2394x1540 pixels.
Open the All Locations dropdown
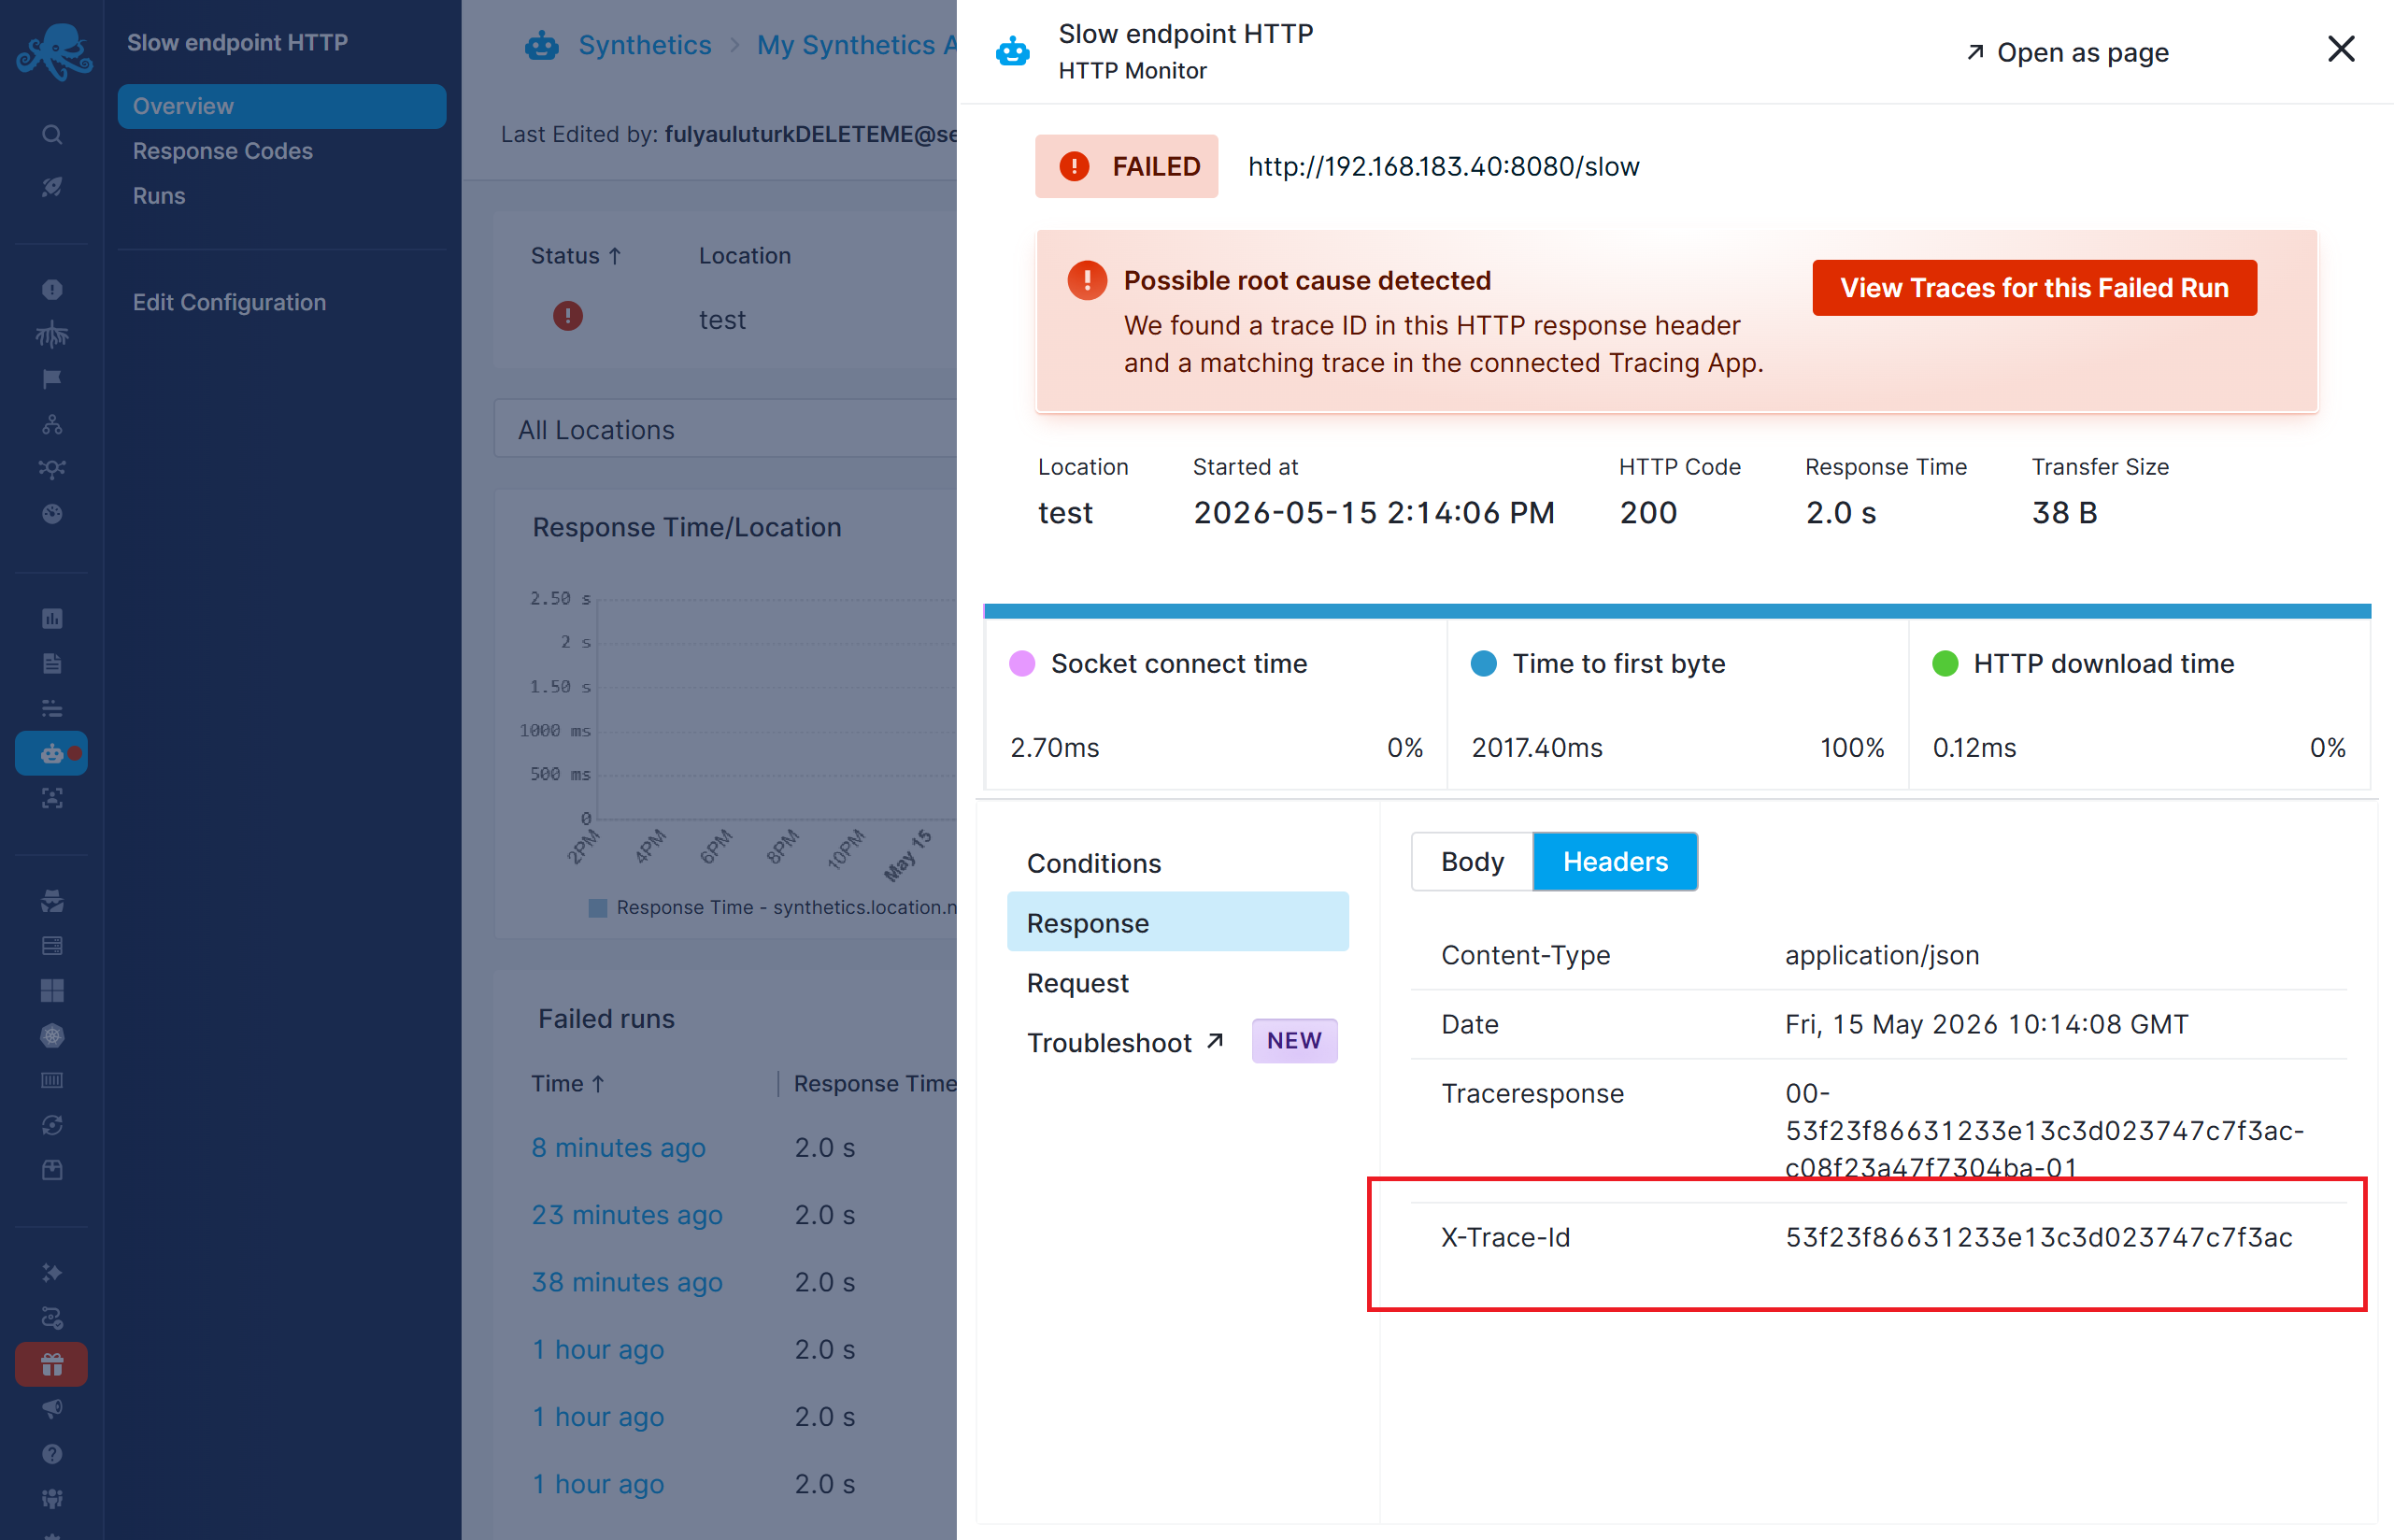[x=725, y=429]
